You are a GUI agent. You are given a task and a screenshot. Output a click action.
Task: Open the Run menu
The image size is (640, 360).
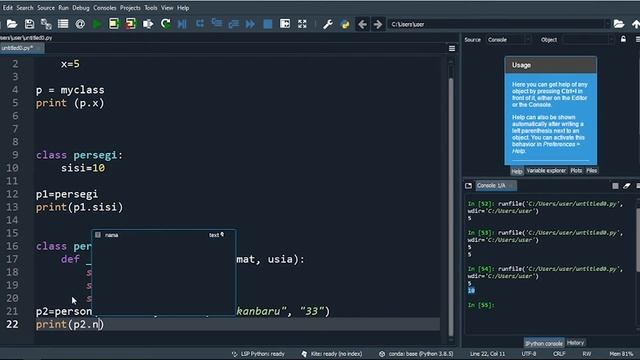click(63, 8)
